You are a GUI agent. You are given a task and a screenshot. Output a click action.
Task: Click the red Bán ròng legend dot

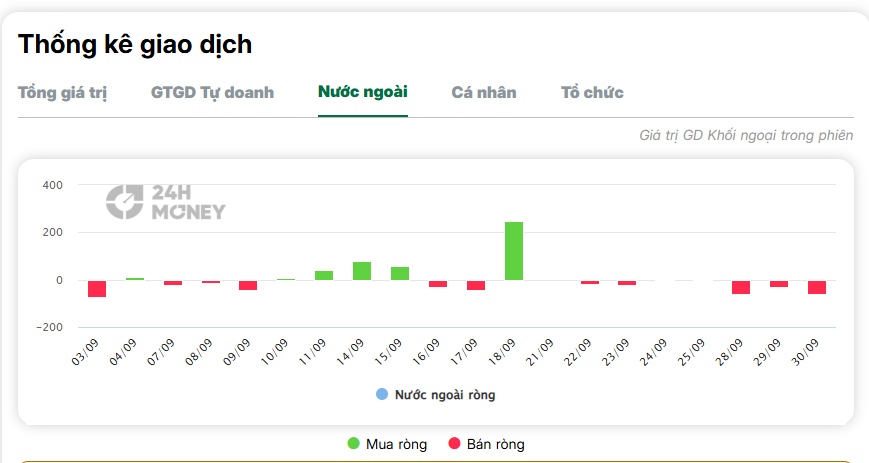click(454, 443)
